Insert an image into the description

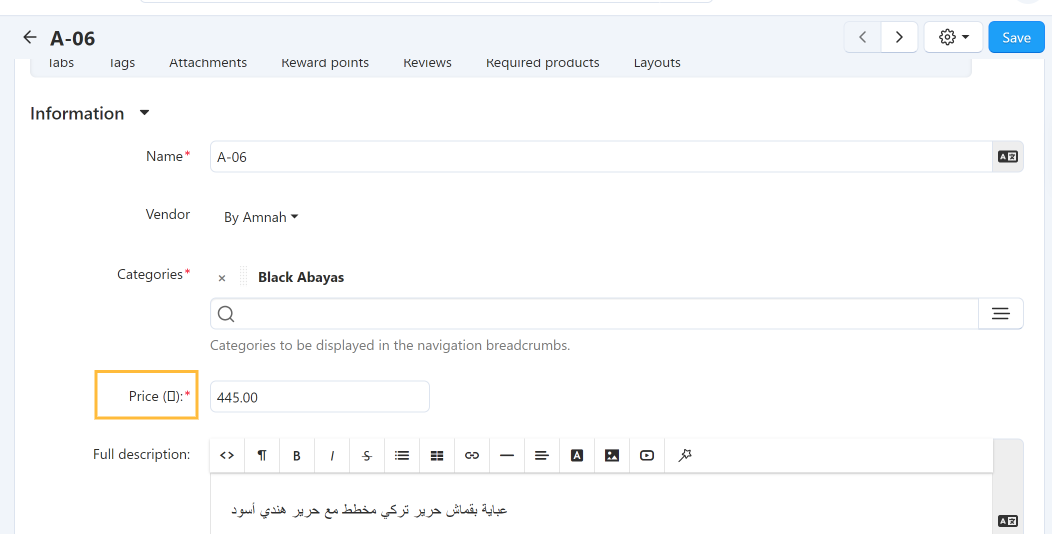point(612,456)
